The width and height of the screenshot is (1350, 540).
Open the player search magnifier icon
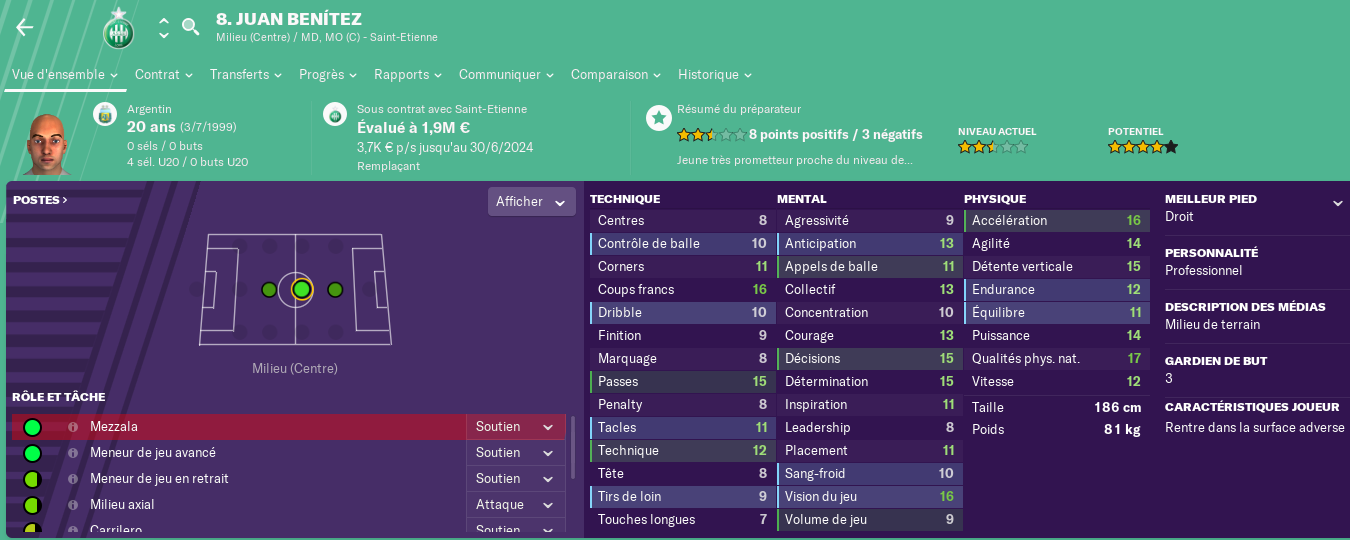190,27
